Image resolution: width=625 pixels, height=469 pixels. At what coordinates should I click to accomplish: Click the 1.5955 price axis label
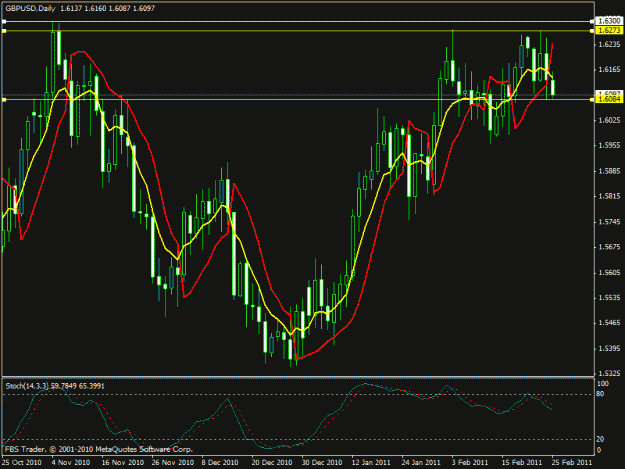(609, 145)
